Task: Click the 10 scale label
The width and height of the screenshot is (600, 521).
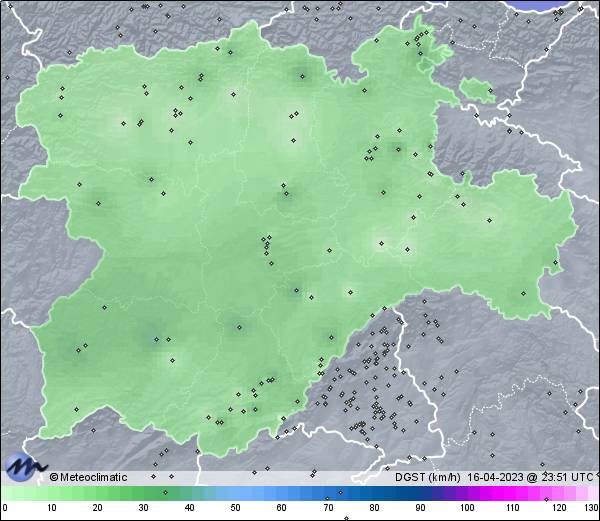Action: (52, 508)
